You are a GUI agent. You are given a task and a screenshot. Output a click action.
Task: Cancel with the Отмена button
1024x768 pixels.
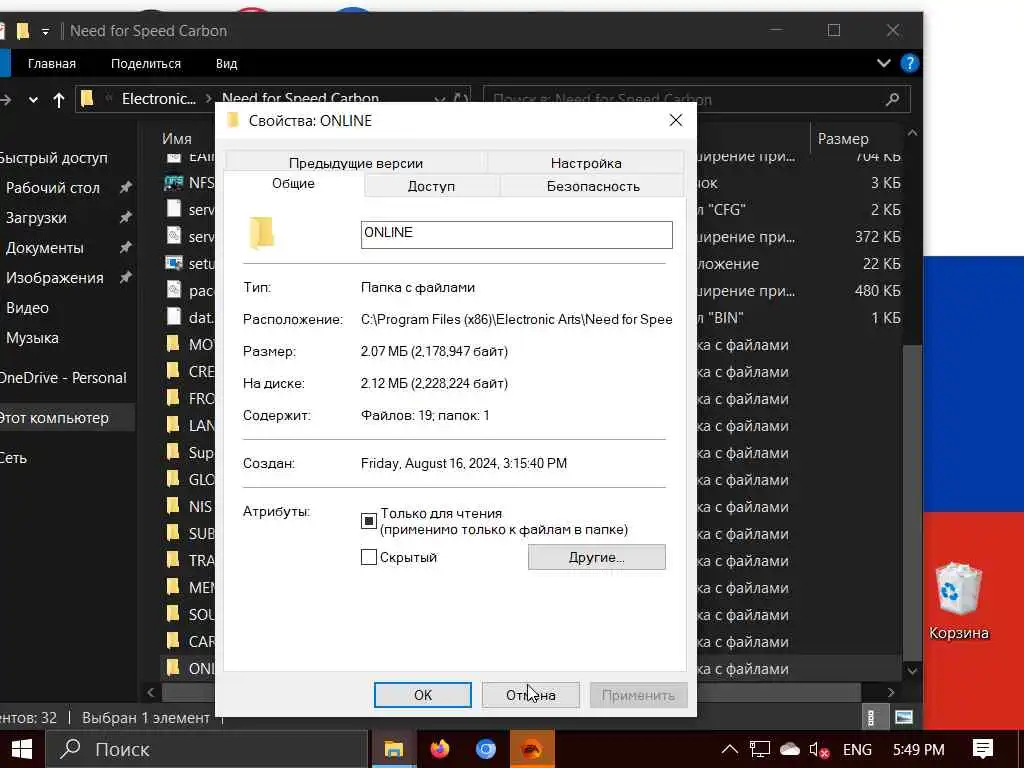click(x=530, y=695)
